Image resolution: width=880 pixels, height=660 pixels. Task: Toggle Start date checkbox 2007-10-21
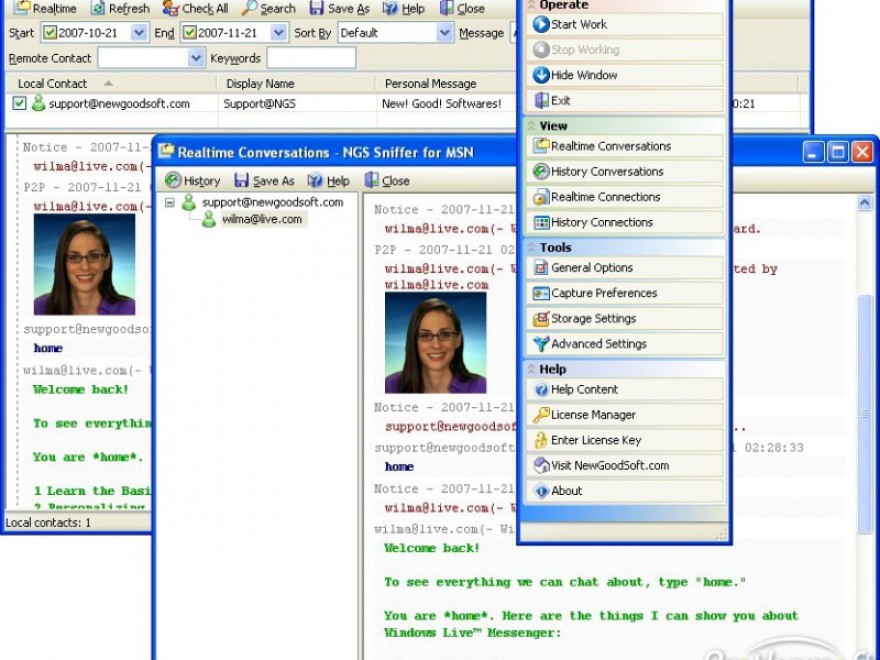50,33
